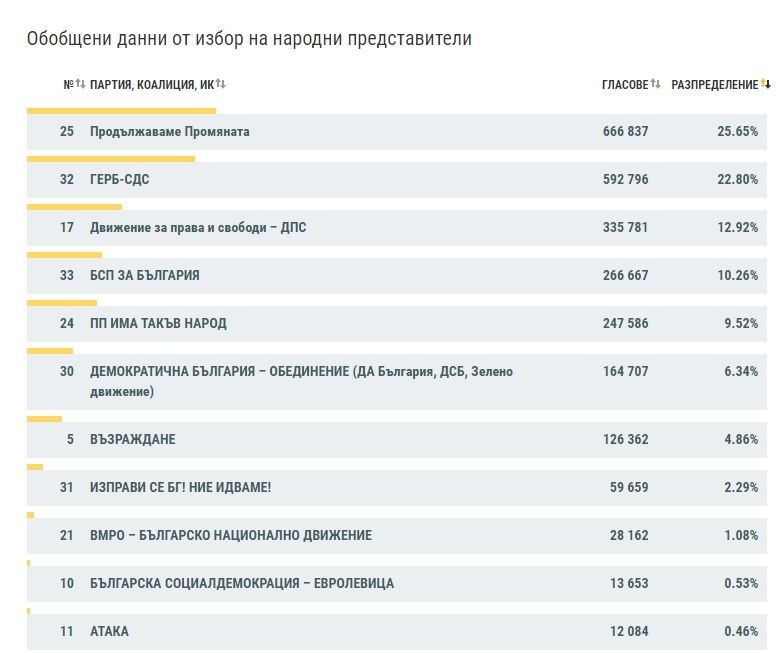Click the ГЛАСОВЕ column header

point(625,84)
